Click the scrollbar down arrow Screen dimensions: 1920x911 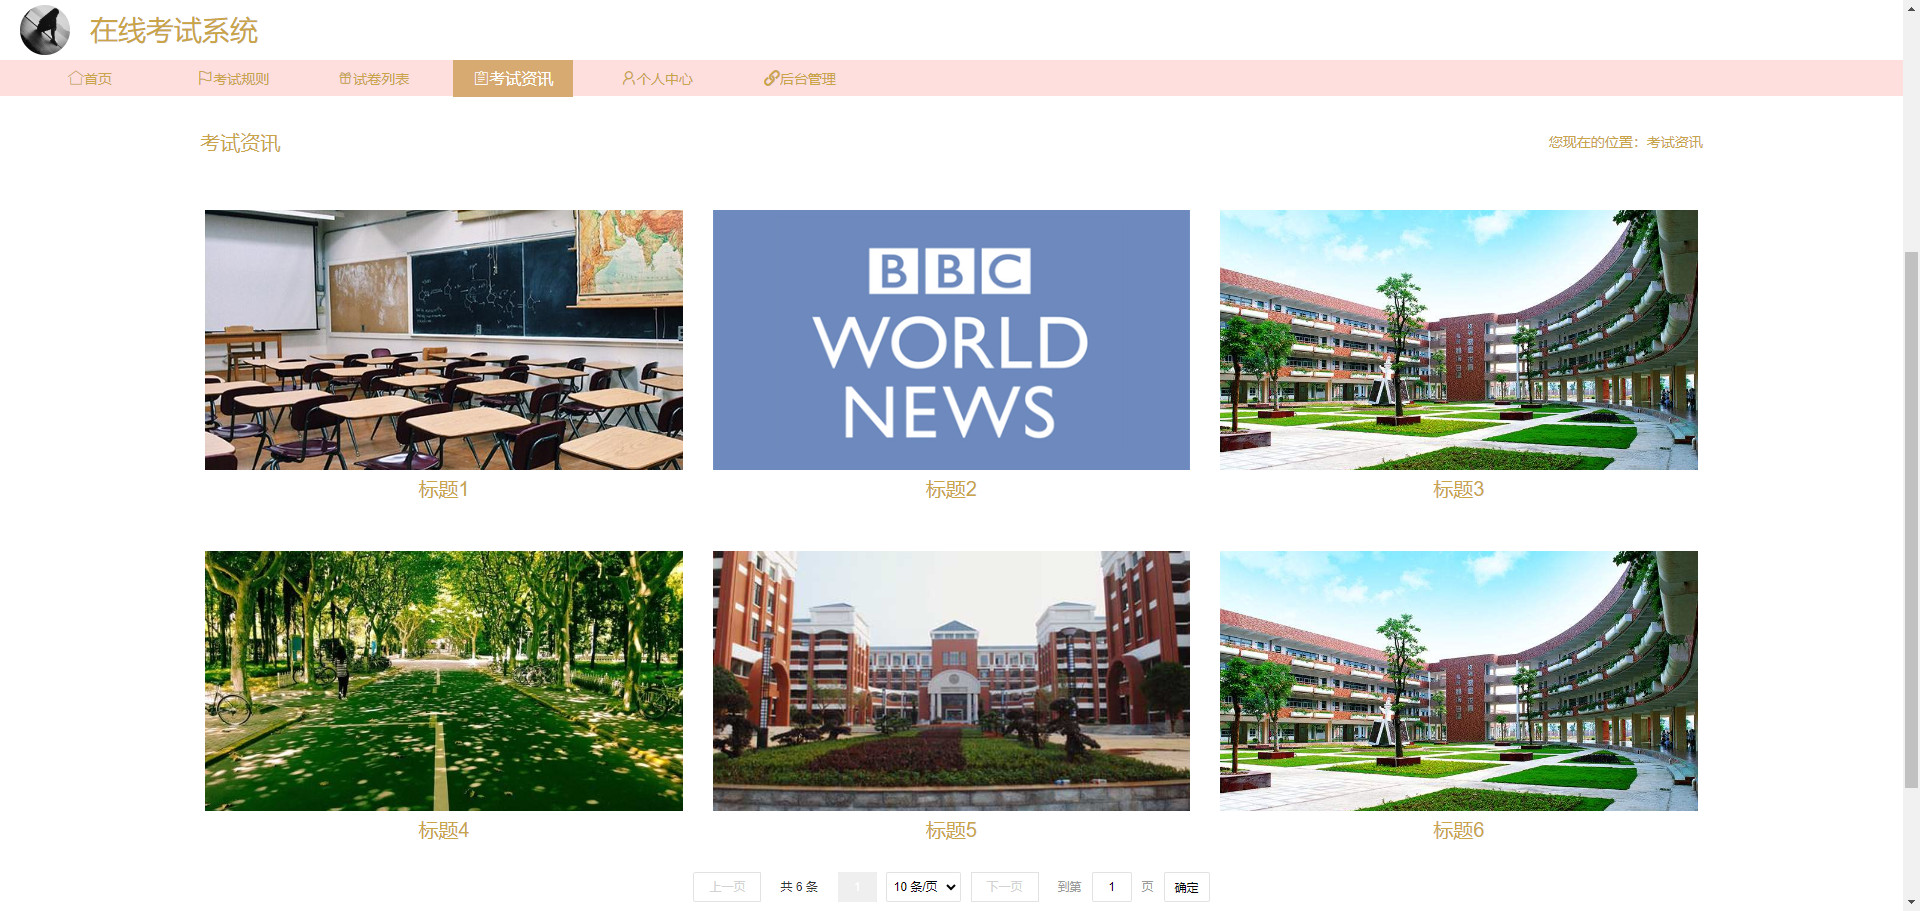(1911, 902)
